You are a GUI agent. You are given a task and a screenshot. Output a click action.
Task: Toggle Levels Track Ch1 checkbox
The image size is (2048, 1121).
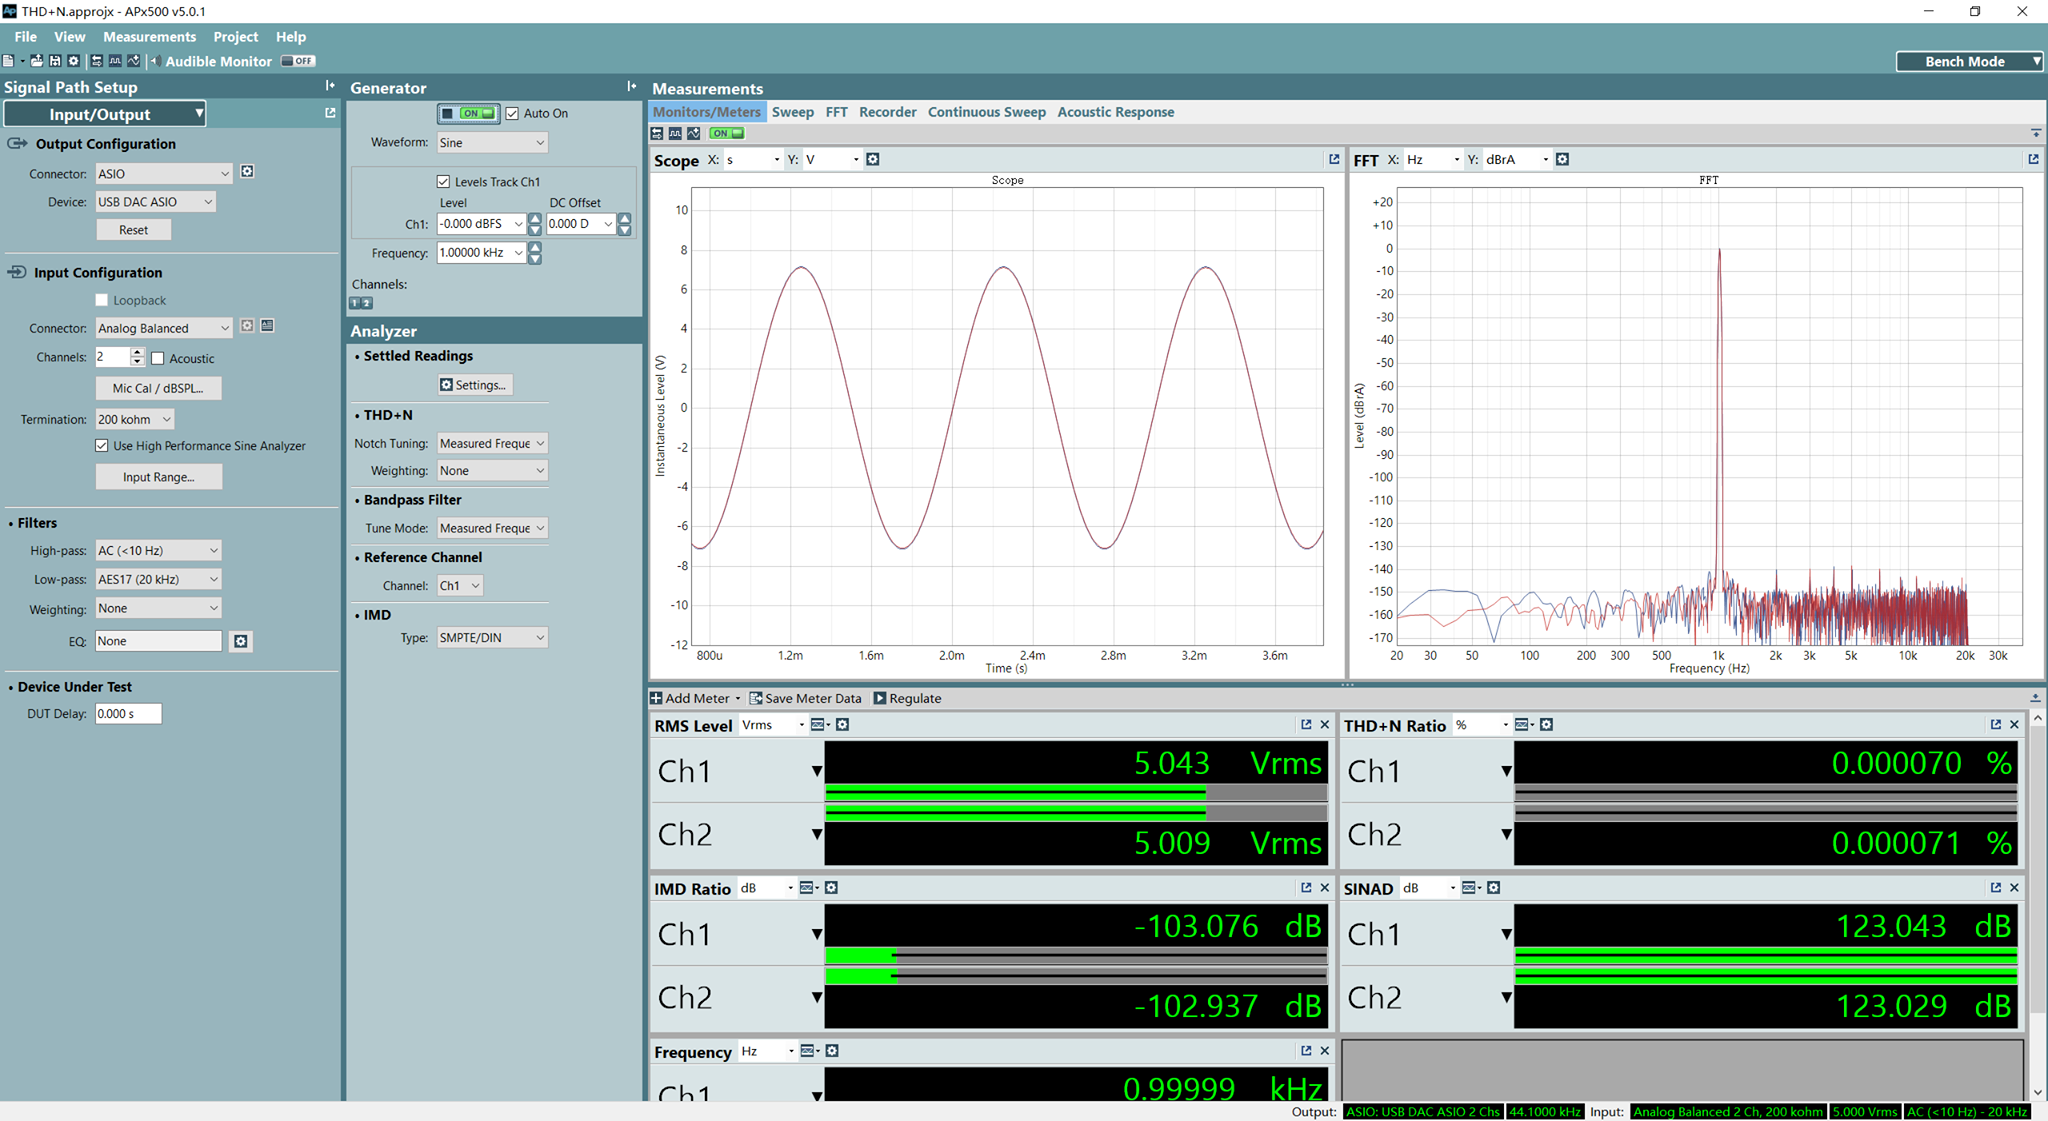[443, 181]
